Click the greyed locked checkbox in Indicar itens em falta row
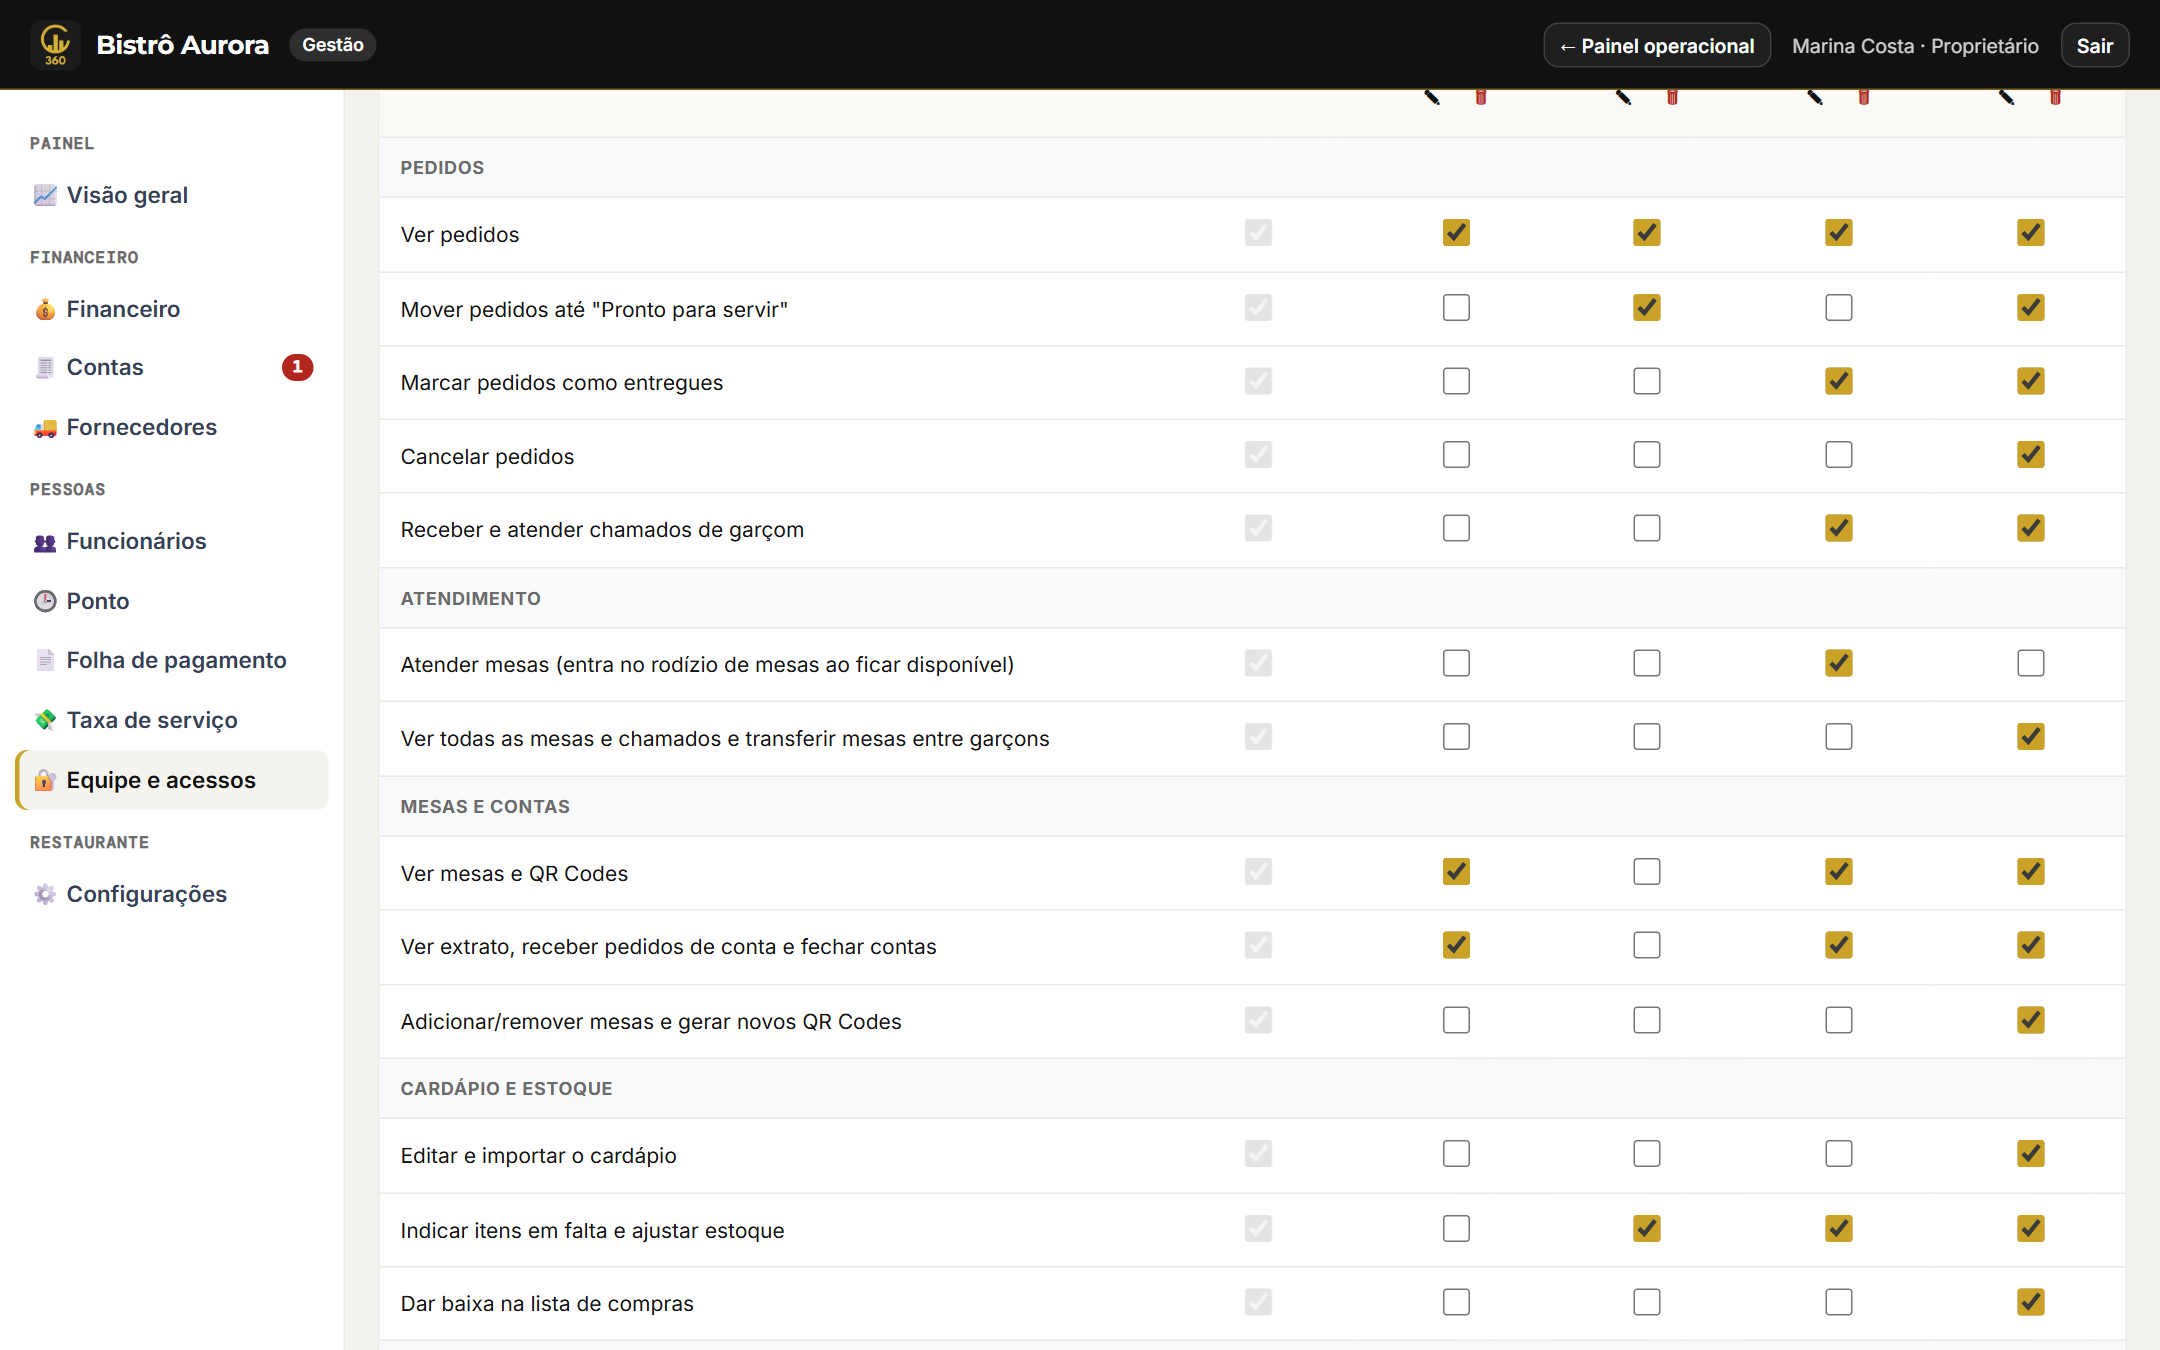The height and width of the screenshot is (1350, 2160). [x=1258, y=1228]
